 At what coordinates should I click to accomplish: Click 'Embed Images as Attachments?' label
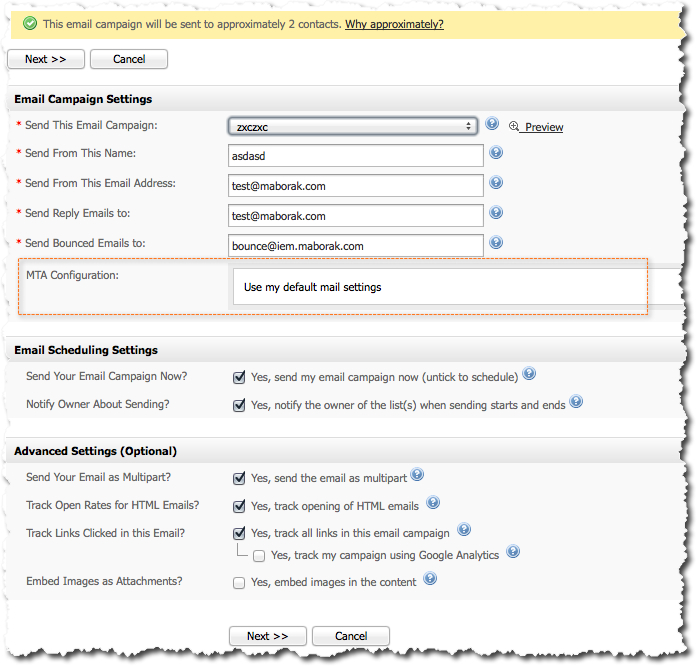click(104, 581)
